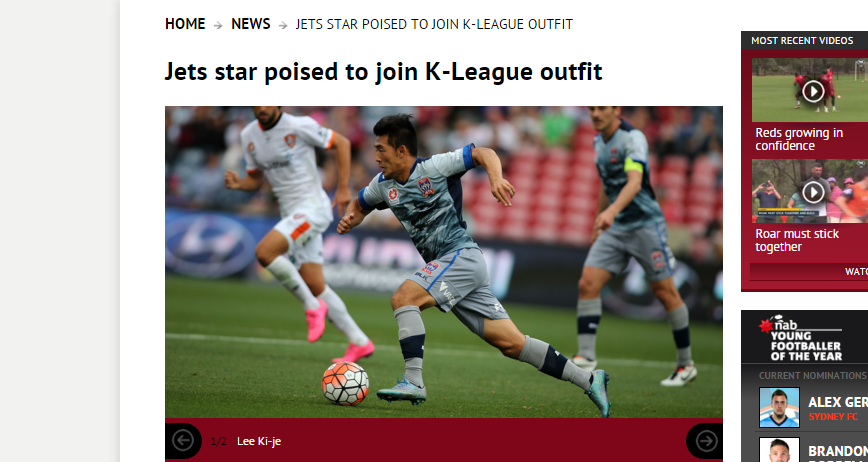Click the main Lee Ki-je match photo
This screenshot has width=868, height=462.
pos(444,262)
